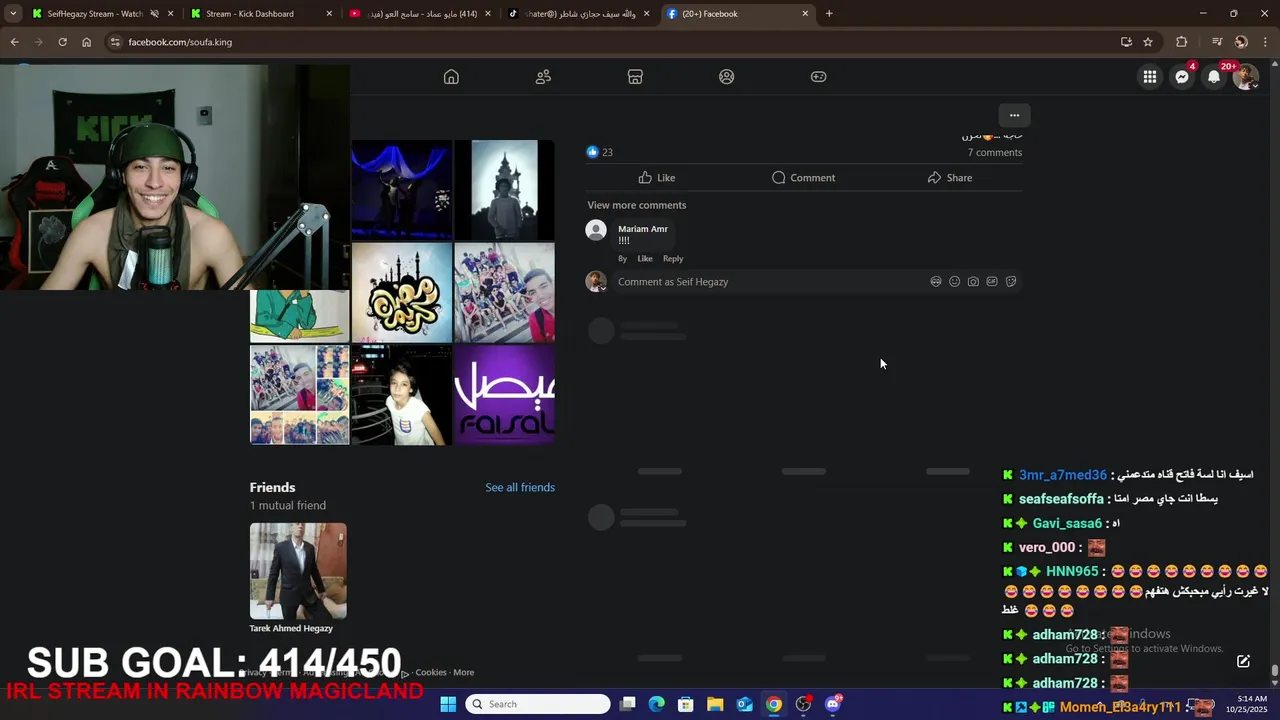Open Microsoft Edge from taskbar

[x=657, y=704]
